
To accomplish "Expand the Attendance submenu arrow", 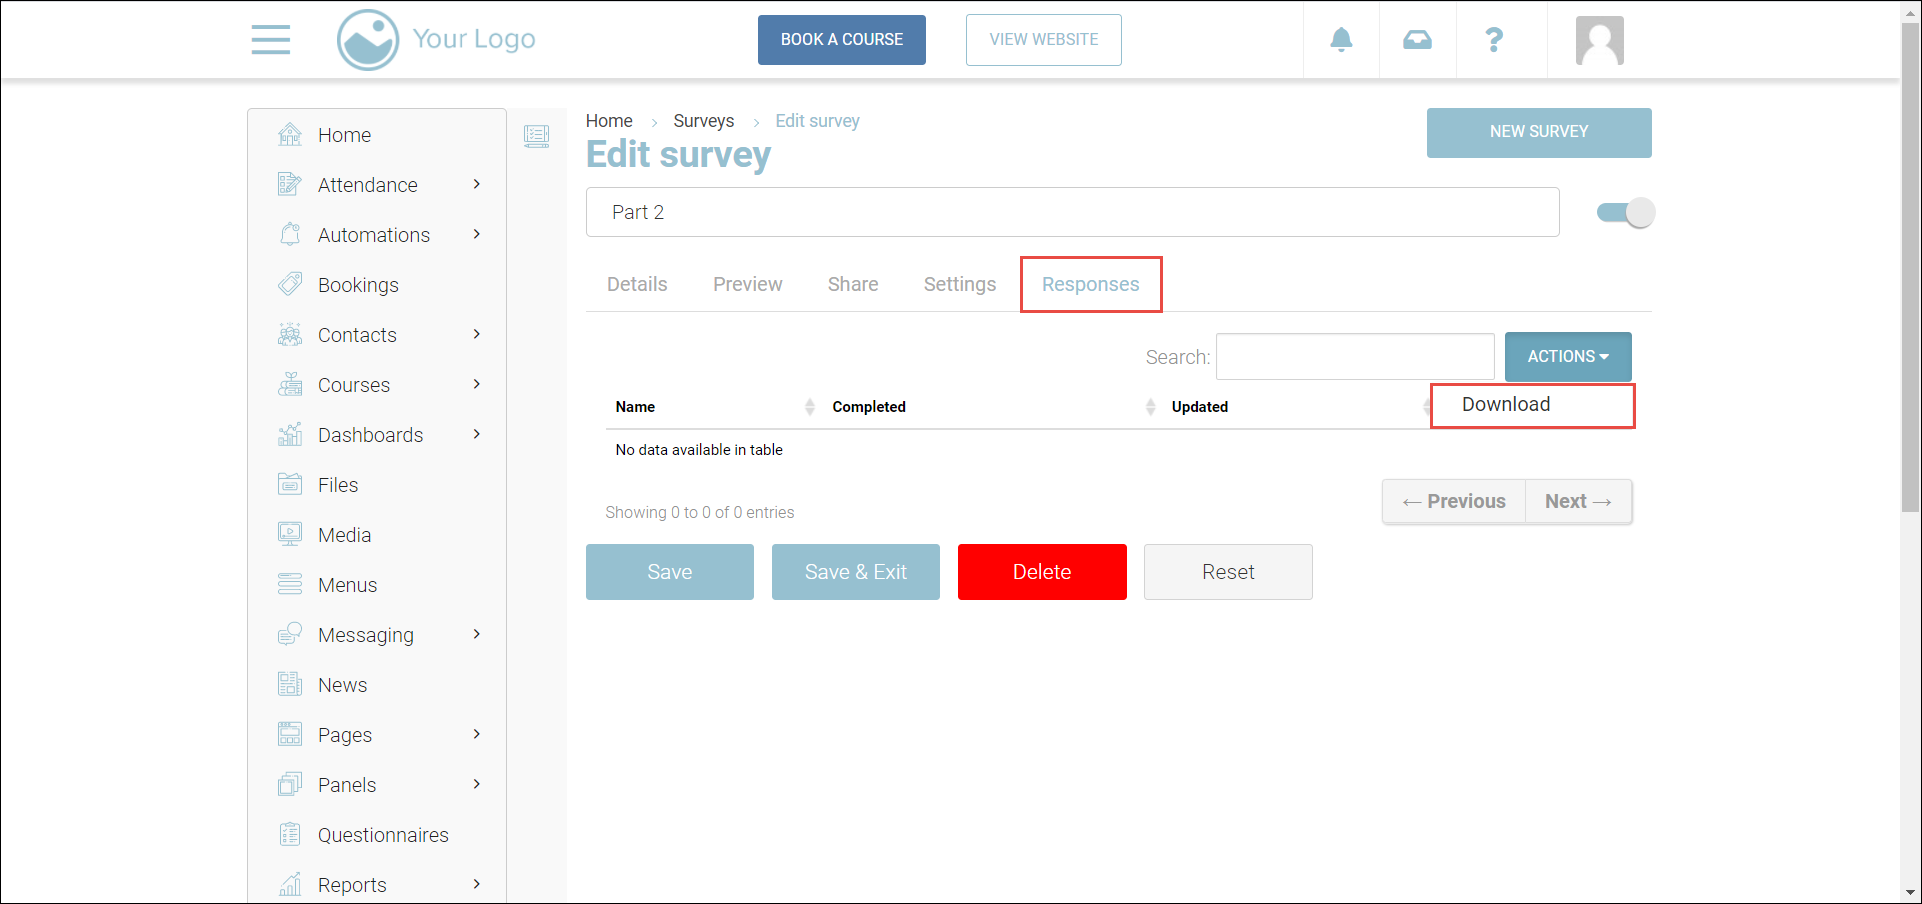I will coord(477,185).
